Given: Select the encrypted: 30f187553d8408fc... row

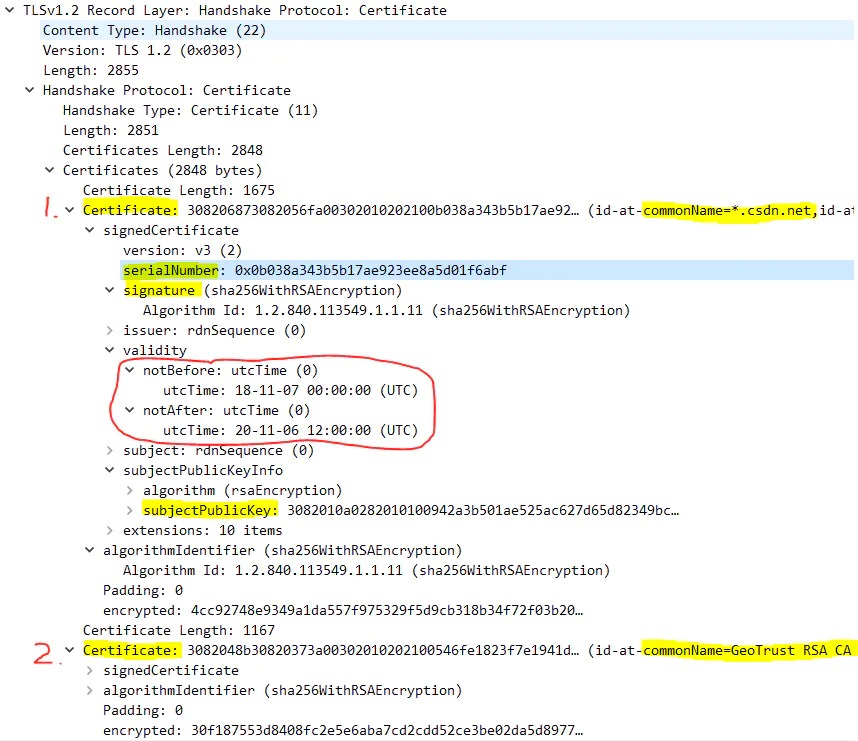Looking at the screenshot, I should [x=343, y=730].
